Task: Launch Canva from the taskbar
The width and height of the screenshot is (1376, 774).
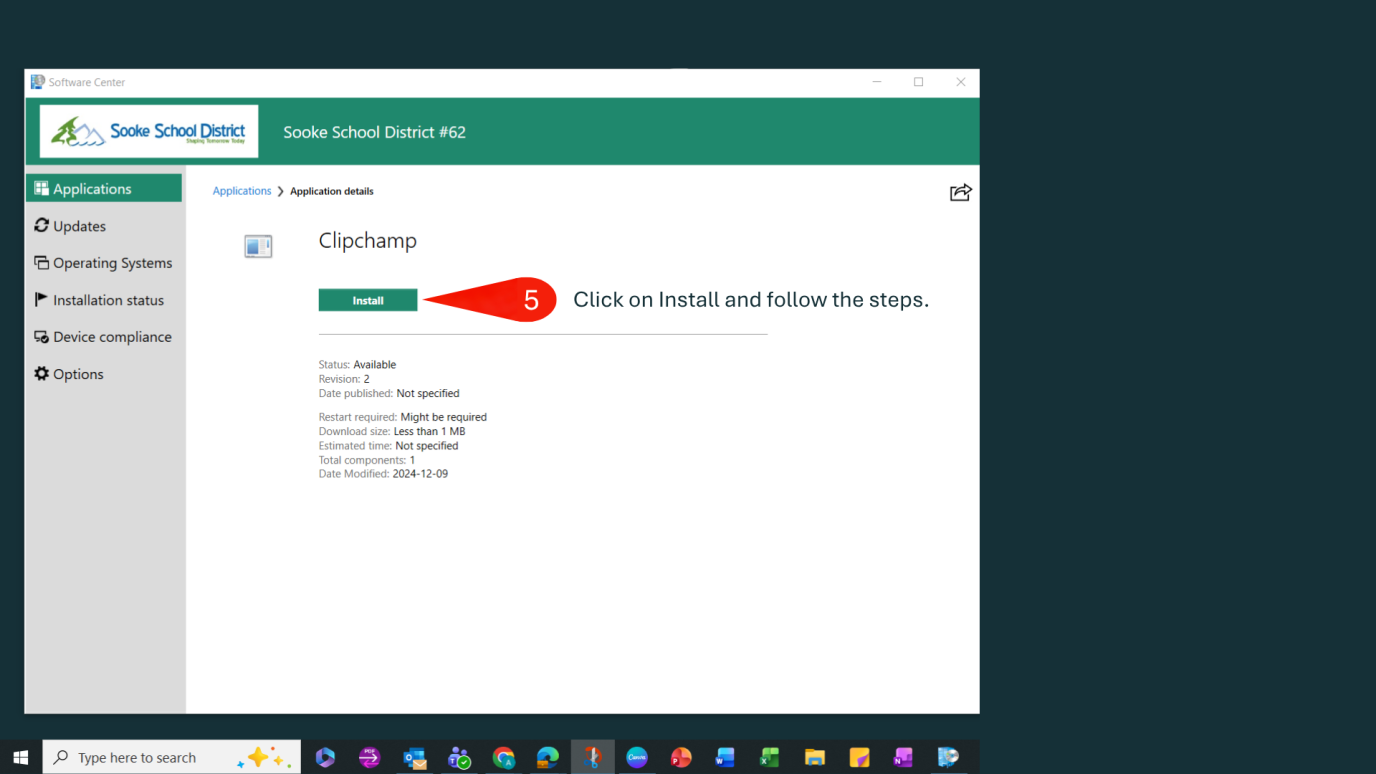Action: (637, 757)
